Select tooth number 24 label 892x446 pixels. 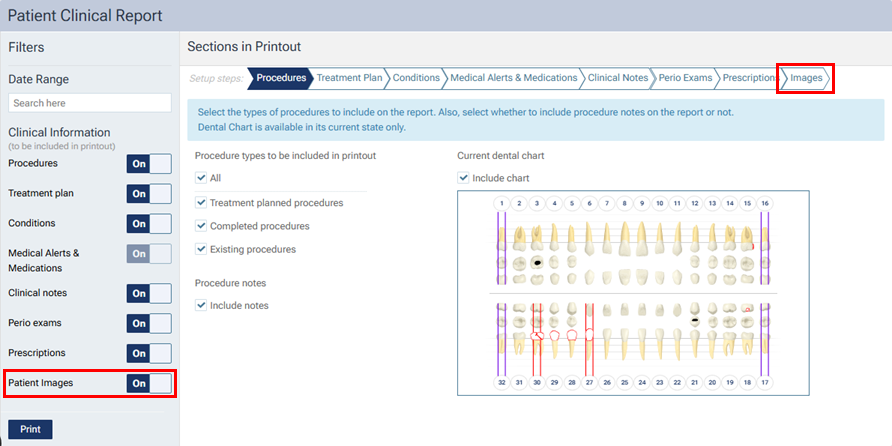tap(642, 382)
